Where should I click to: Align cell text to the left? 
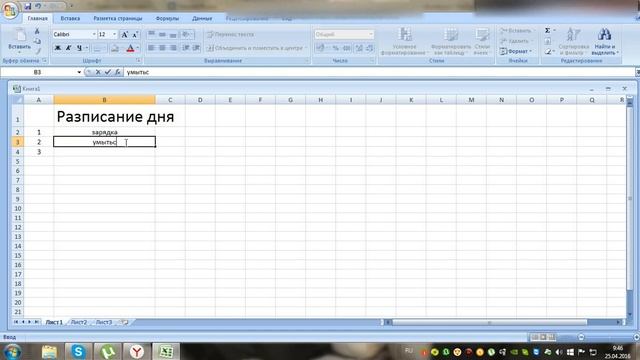tap(151, 48)
